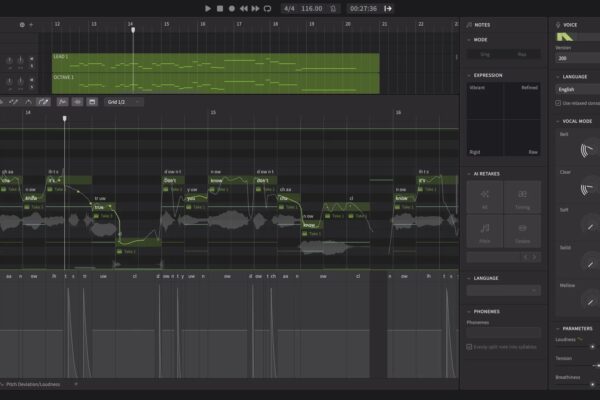Screen dimensions: 600x400
Task: Click LEAD 1 pan knob
Action: point(20,60)
